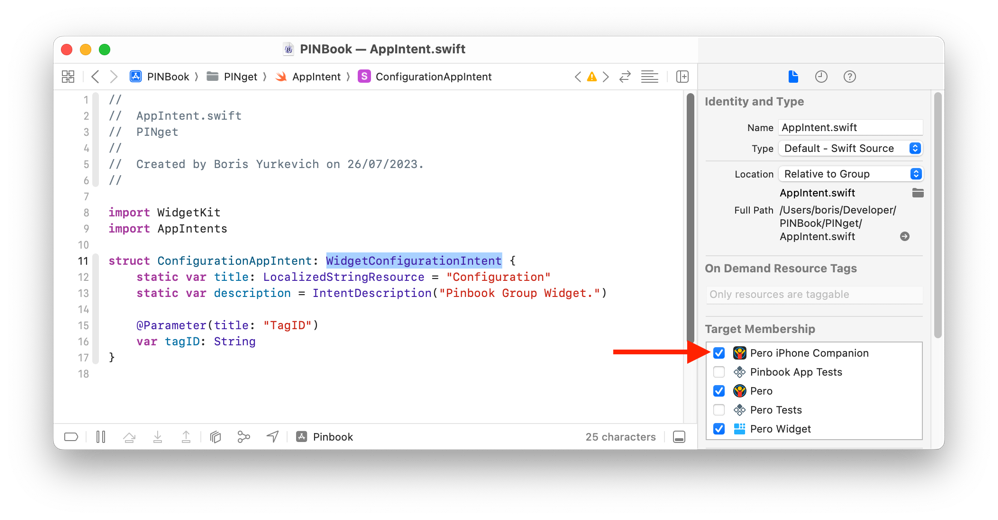This screenshot has height=520, width=998.
Task: Open the related items grid menu
Action: coord(68,76)
